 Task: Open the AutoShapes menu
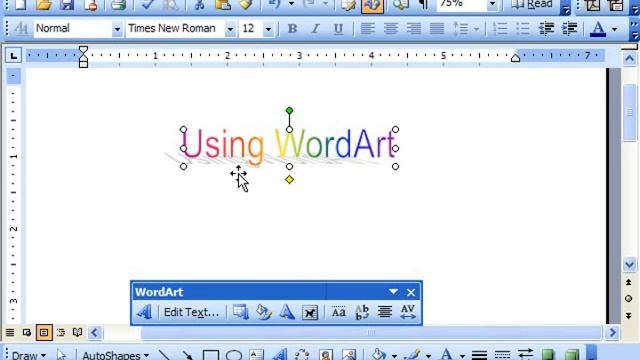(116, 355)
